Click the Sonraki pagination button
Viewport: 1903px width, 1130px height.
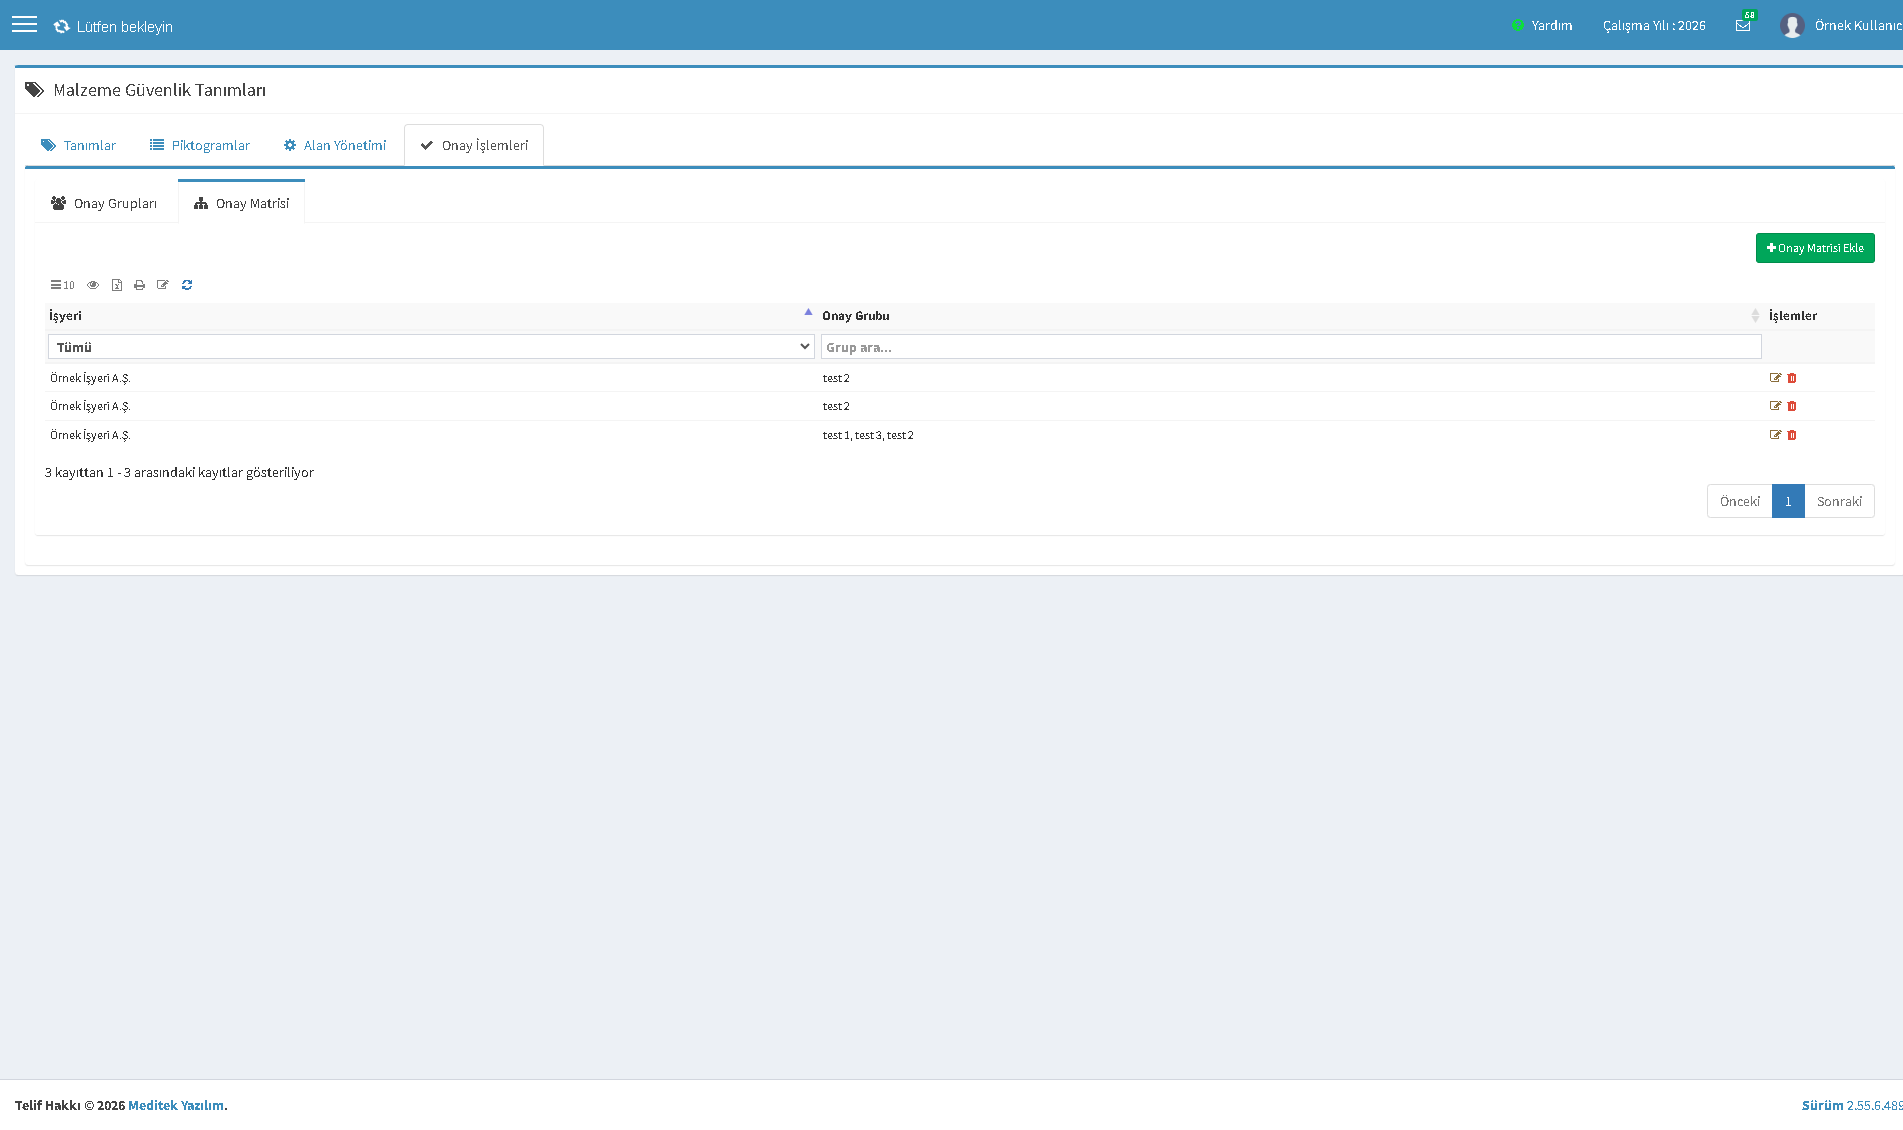pos(1839,501)
